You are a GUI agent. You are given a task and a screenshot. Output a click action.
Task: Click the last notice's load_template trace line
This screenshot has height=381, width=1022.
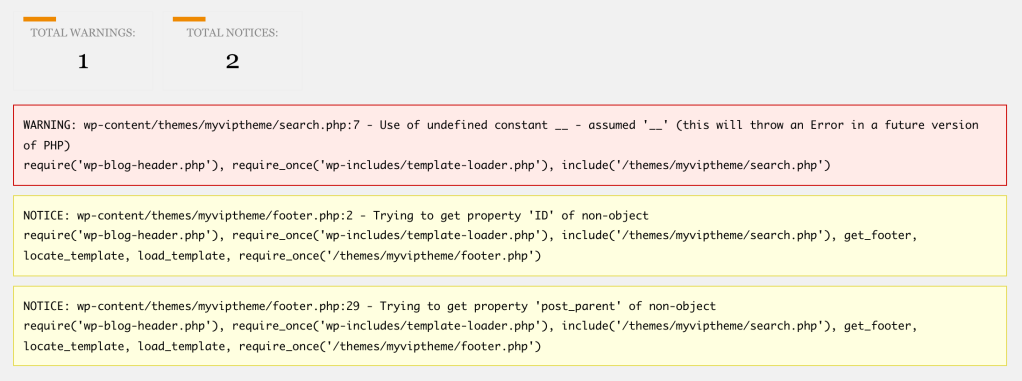click(x=282, y=346)
